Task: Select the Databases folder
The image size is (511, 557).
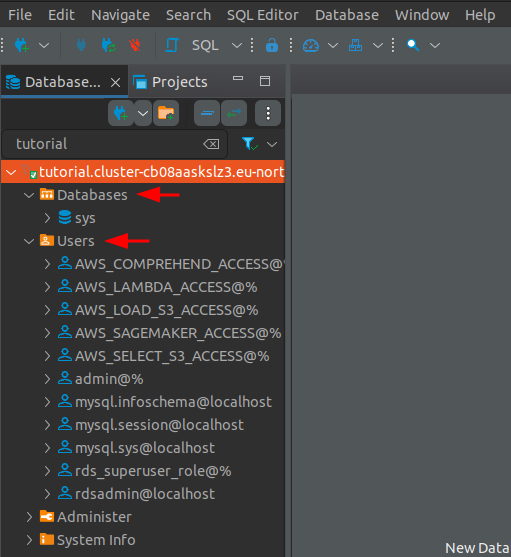Action: tap(92, 195)
